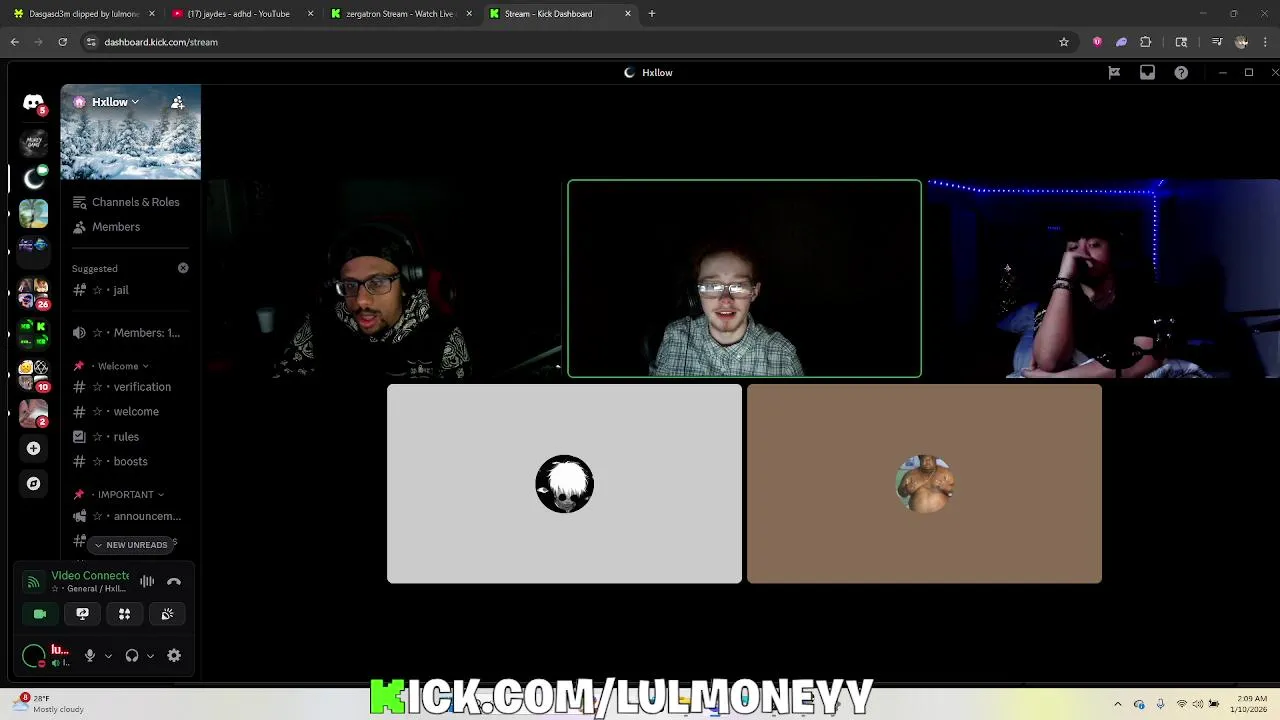This screenshot has height=720, width=1280.
Task: Open the boosts channel
Action: point(128,462)
